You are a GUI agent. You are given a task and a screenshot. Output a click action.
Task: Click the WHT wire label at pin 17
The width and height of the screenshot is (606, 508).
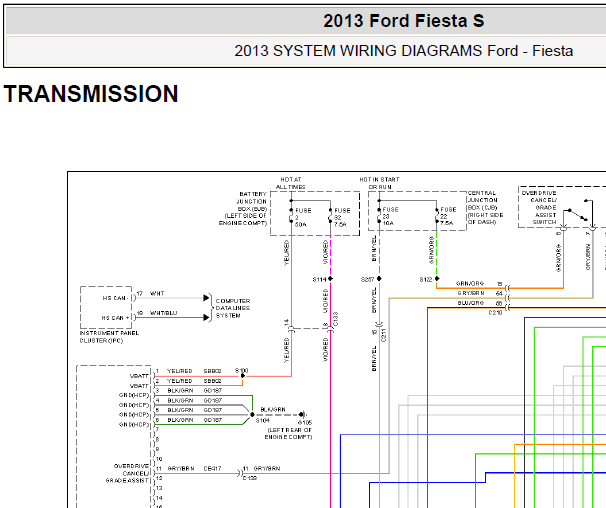157,293
